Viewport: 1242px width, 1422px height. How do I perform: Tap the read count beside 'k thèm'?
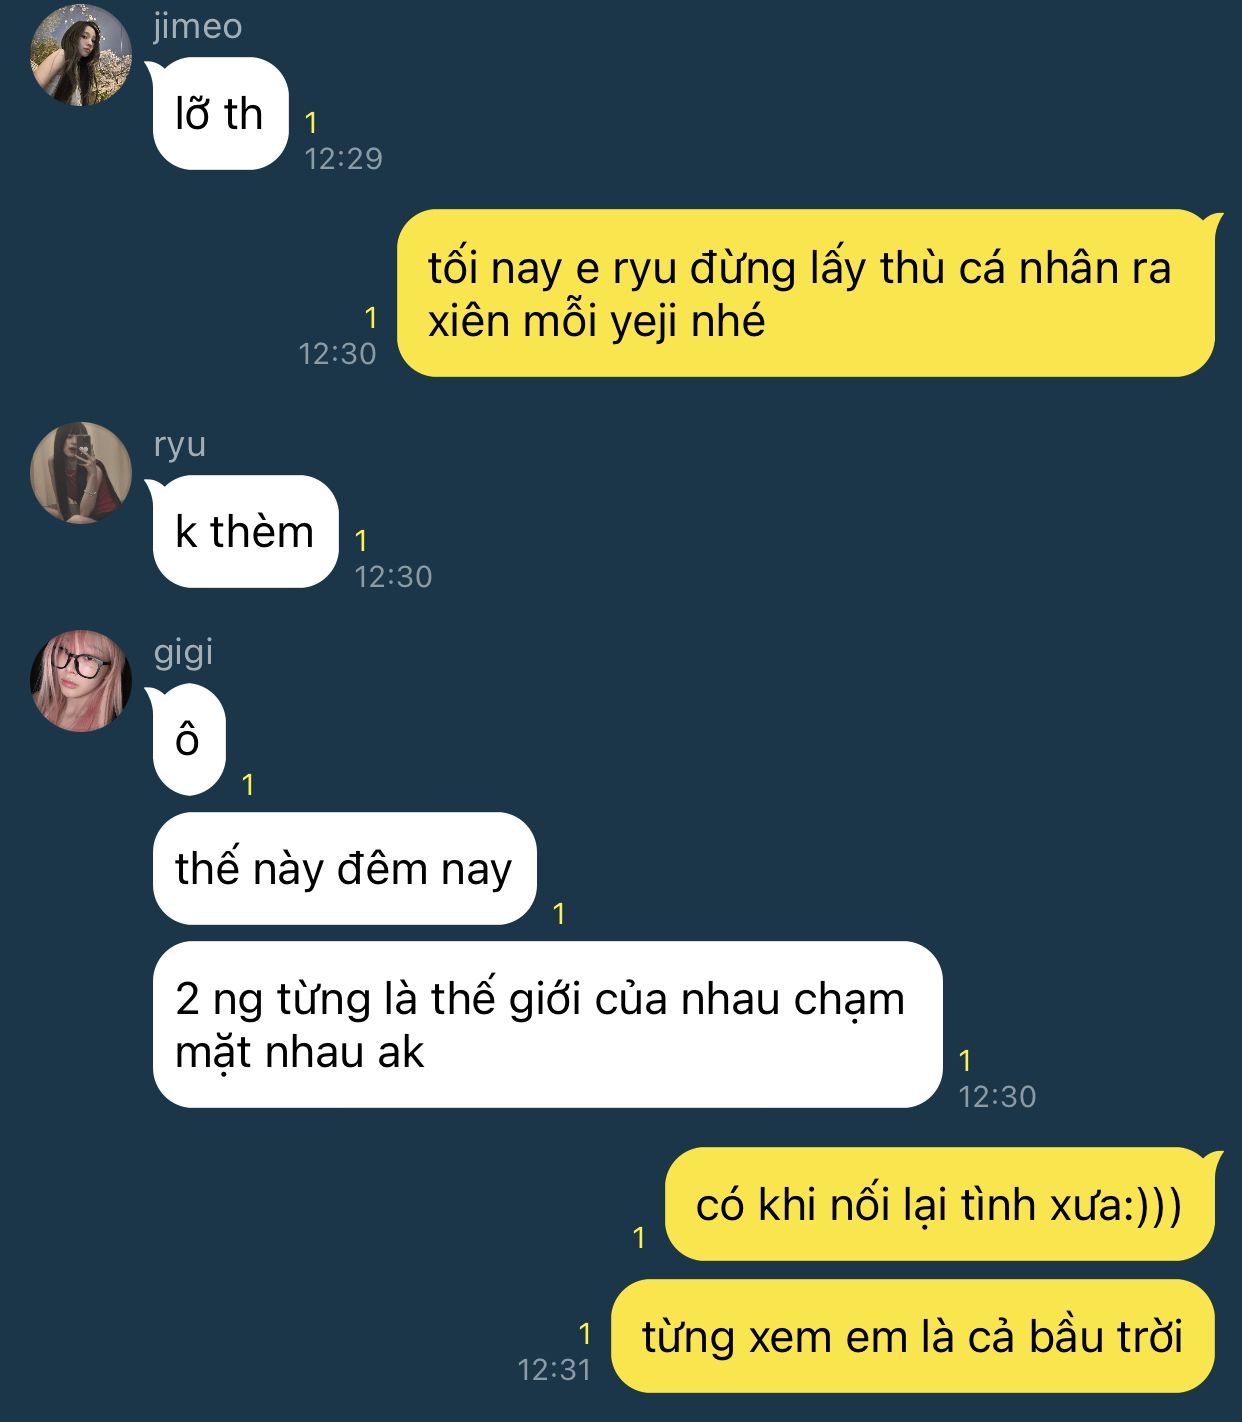click(361, 541)
